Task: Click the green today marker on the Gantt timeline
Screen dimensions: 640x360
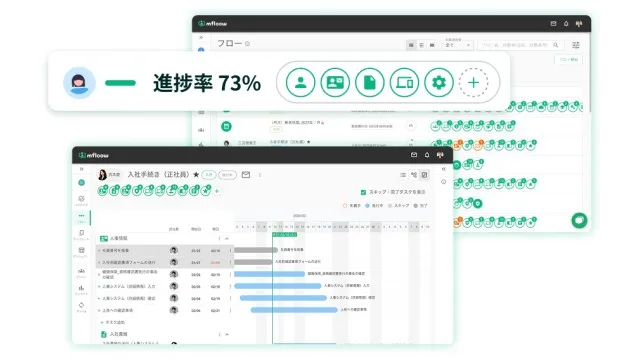Action: click(x=284, y=235)
